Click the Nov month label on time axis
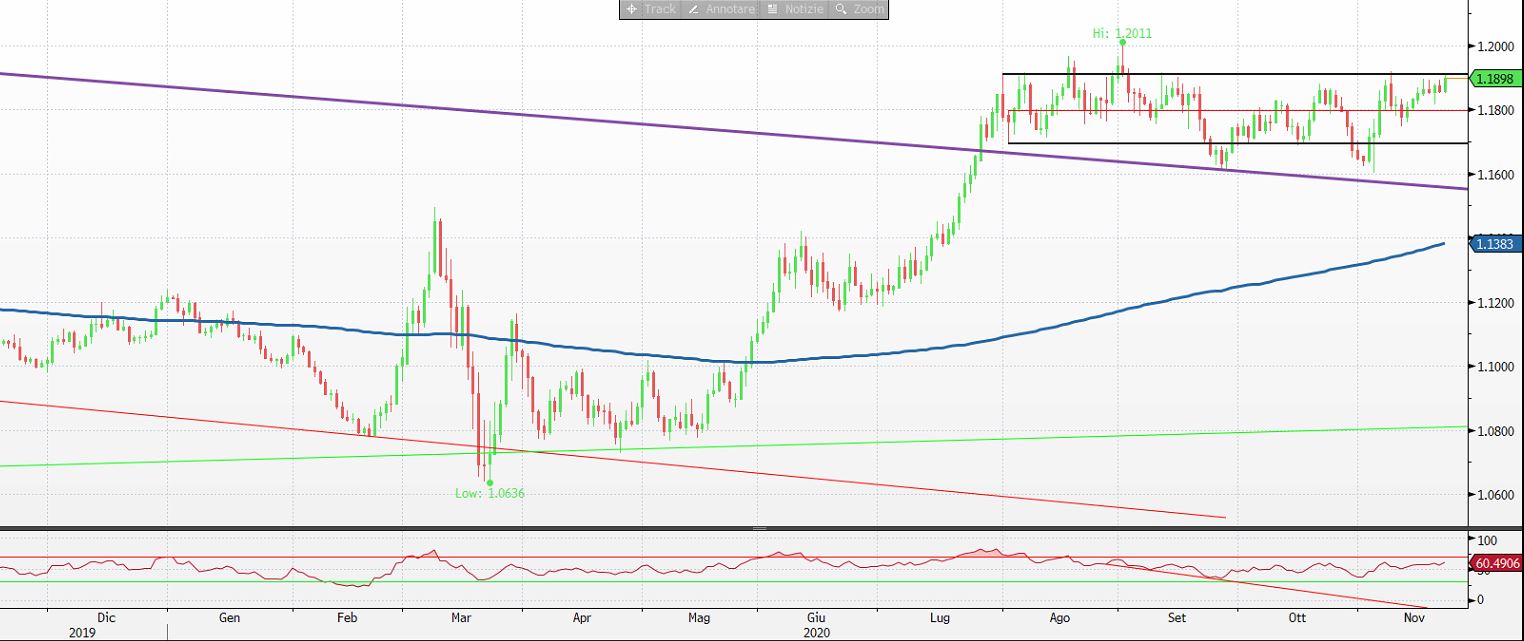 (x=1413, y=618)
